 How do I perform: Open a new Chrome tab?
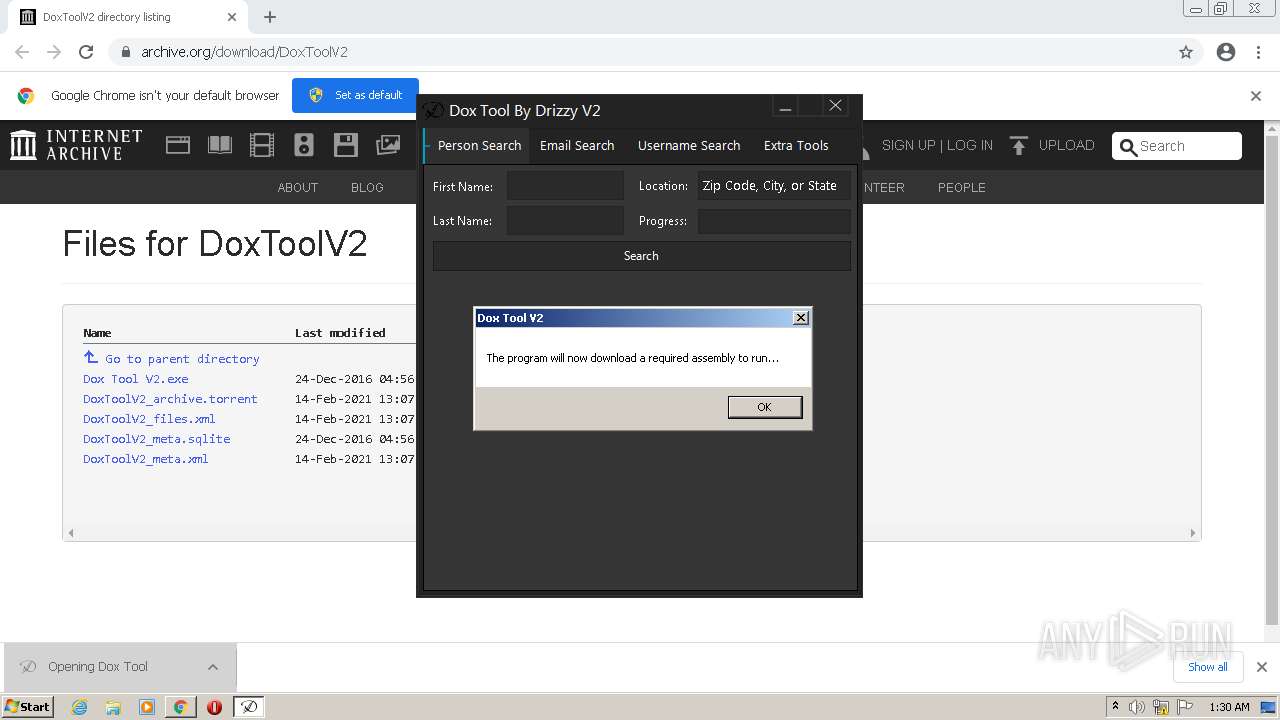(x=270, y=17)
